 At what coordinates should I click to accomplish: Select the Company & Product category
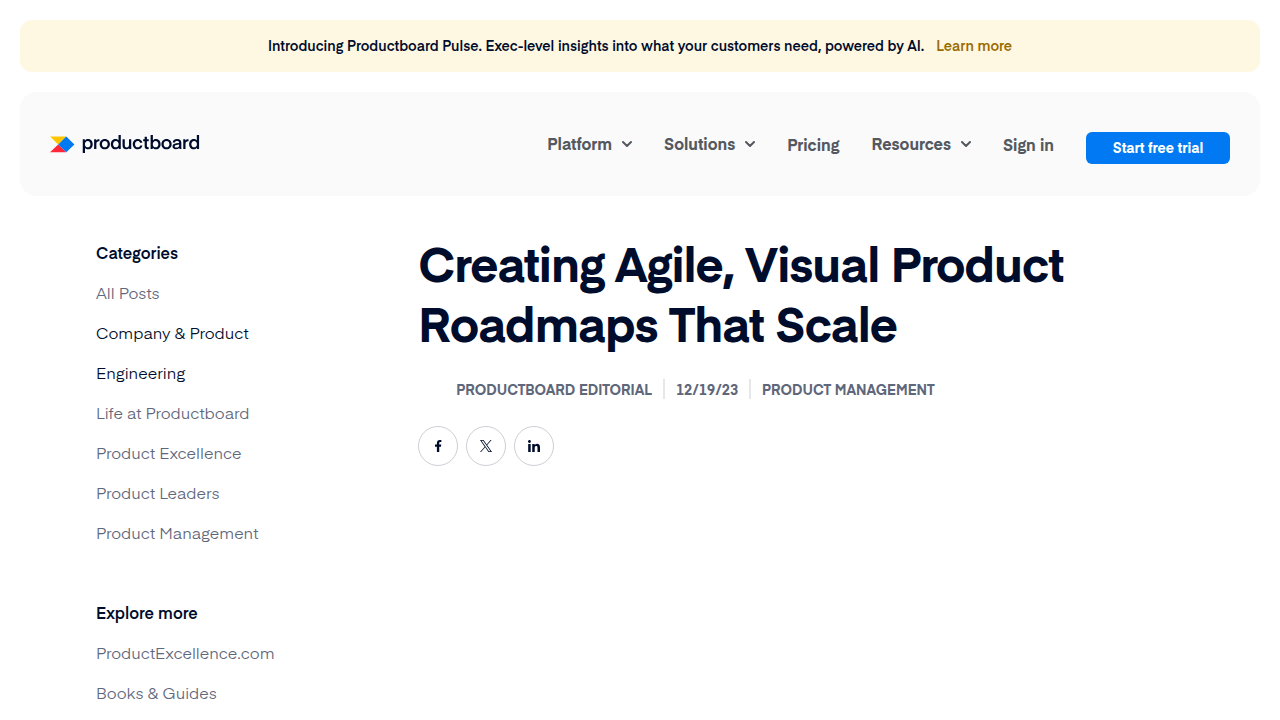pos(172,333)
